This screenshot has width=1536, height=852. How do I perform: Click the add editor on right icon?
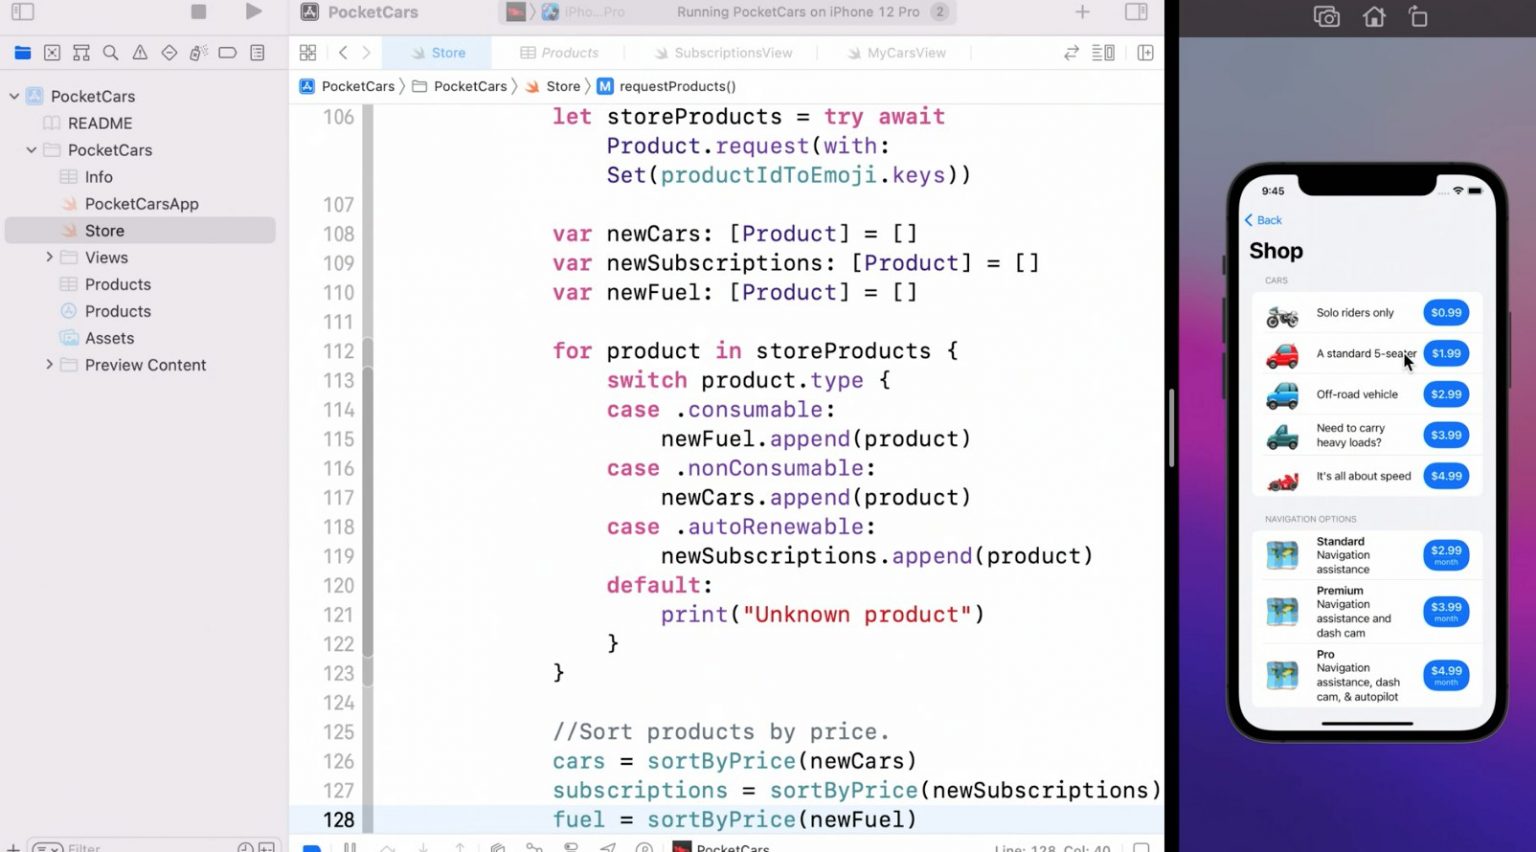1145,53
